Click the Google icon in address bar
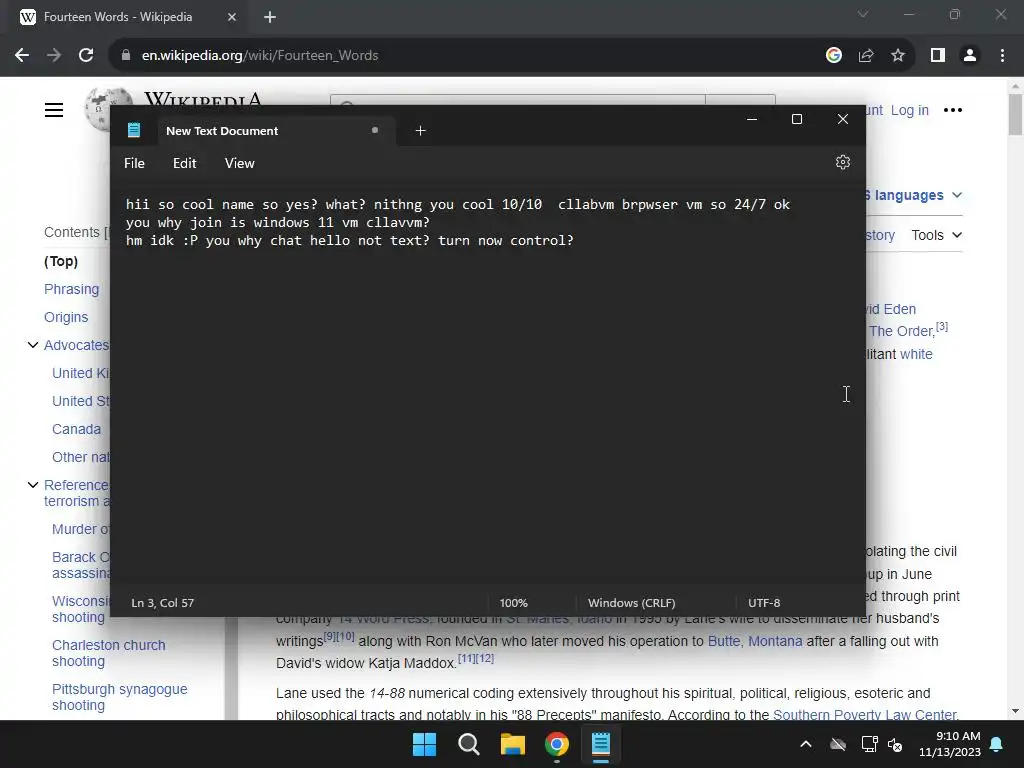The image size is (1024, 768). tap(833, 56)
